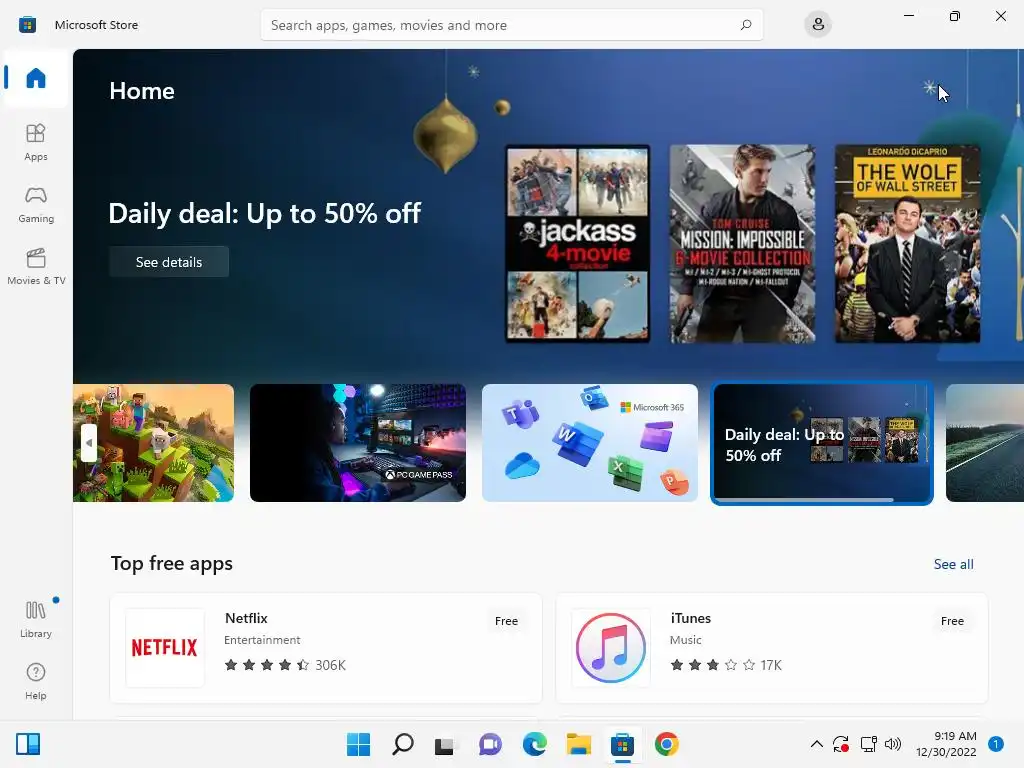Screen dimensions: 1024x768
Task: Open the clock showing 9:19 AM
Action: [x=946, y=744]
